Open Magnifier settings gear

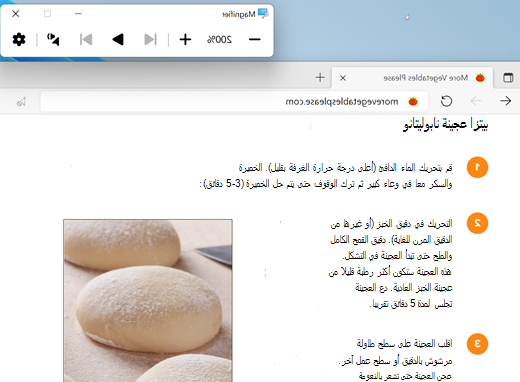(19, 39)
